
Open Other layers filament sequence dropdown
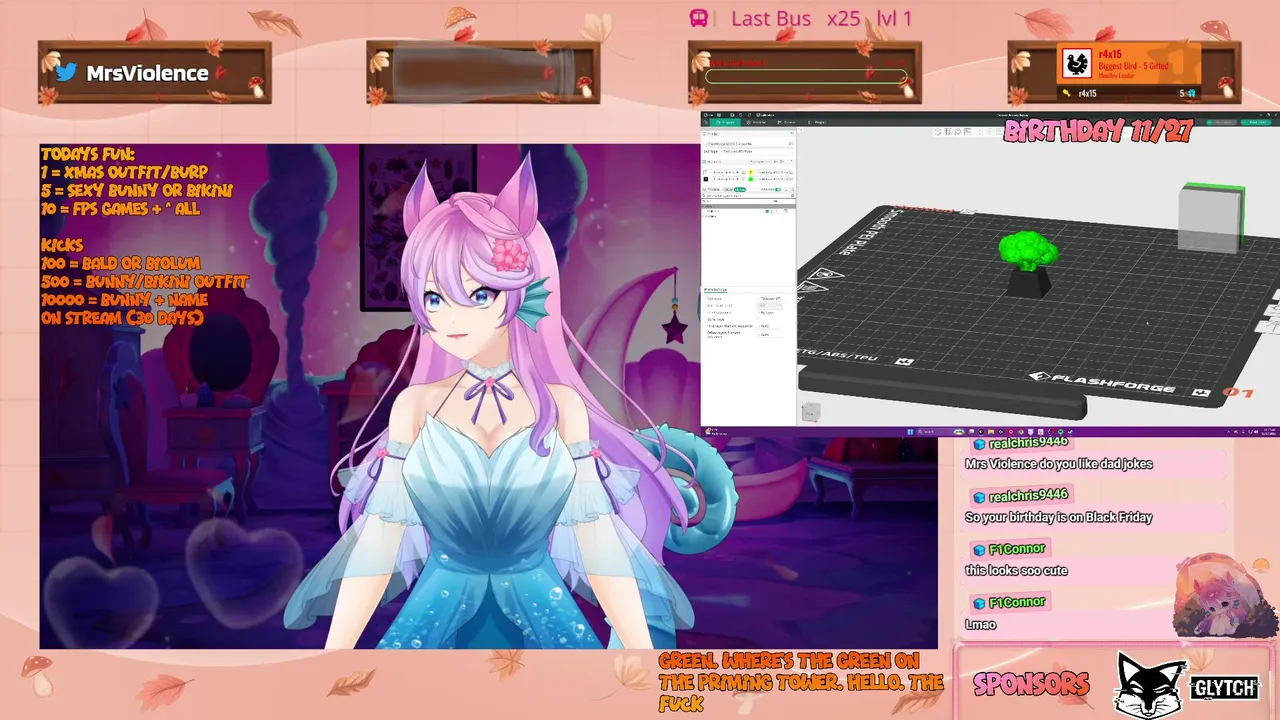(770, 334)
